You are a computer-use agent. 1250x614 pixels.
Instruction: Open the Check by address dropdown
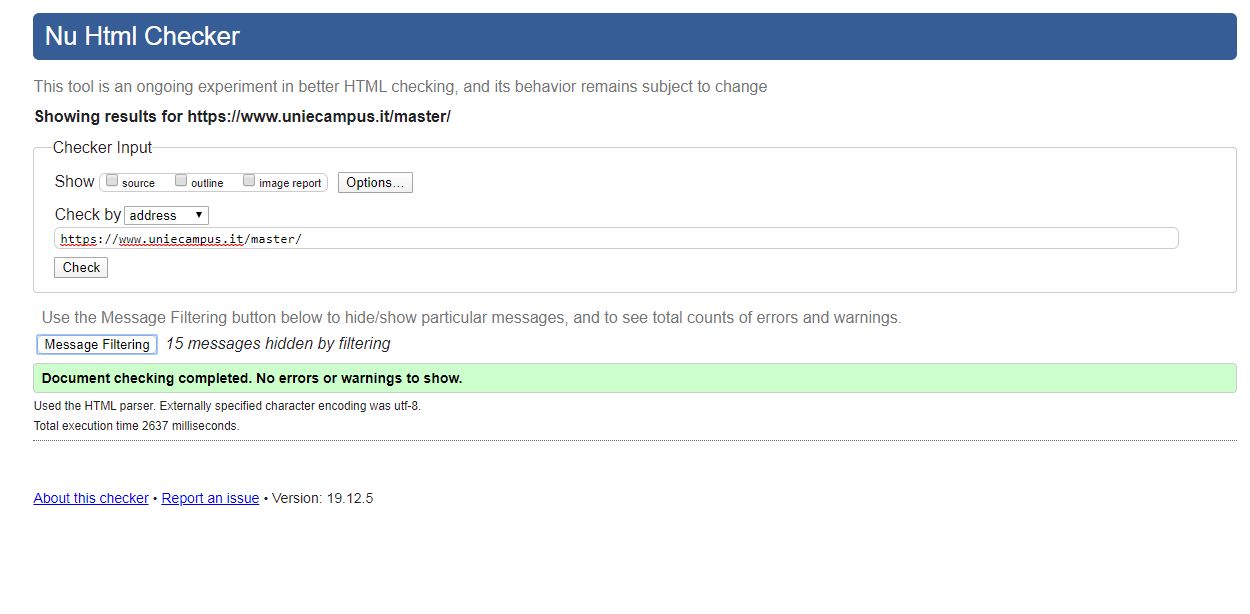(x=167, y=215)
